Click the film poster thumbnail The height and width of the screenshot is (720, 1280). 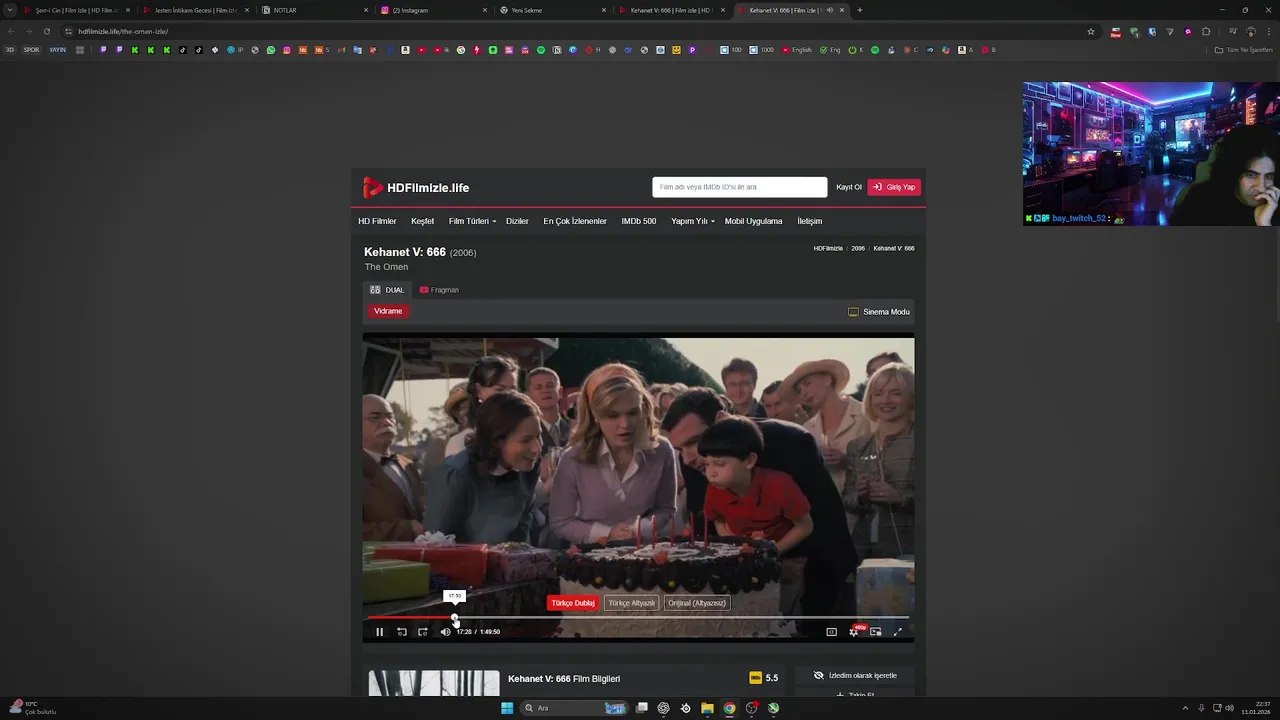pyautogui.click(x=434, y=683)
